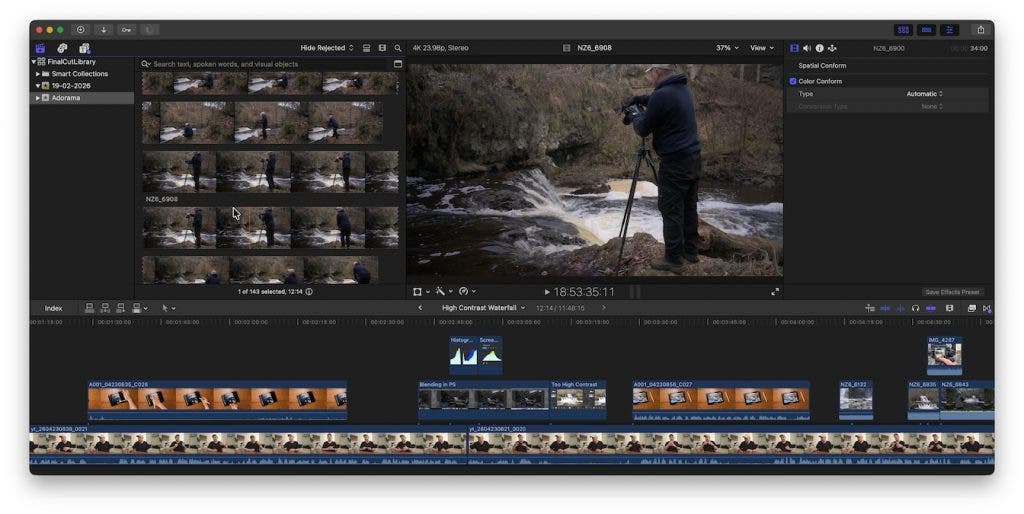Select the IMG_4287 connected clip

(944, 355)
